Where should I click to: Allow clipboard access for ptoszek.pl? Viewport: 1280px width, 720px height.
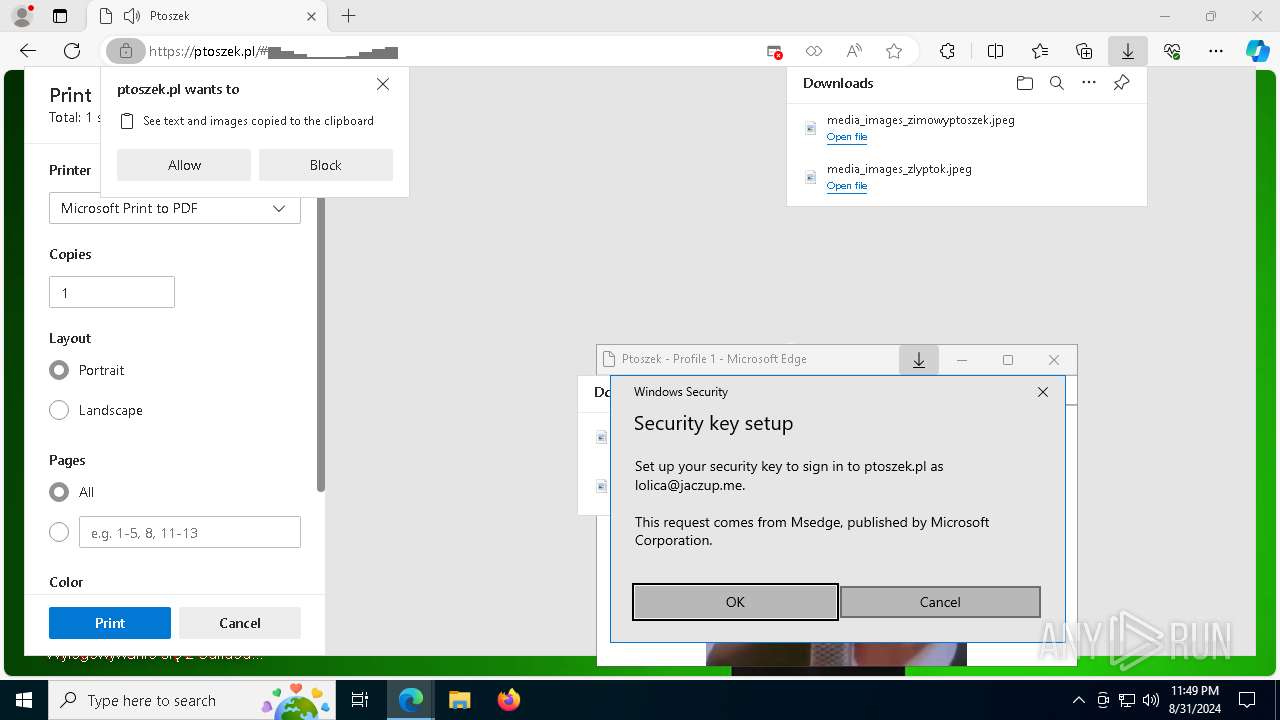click(184, 165)
